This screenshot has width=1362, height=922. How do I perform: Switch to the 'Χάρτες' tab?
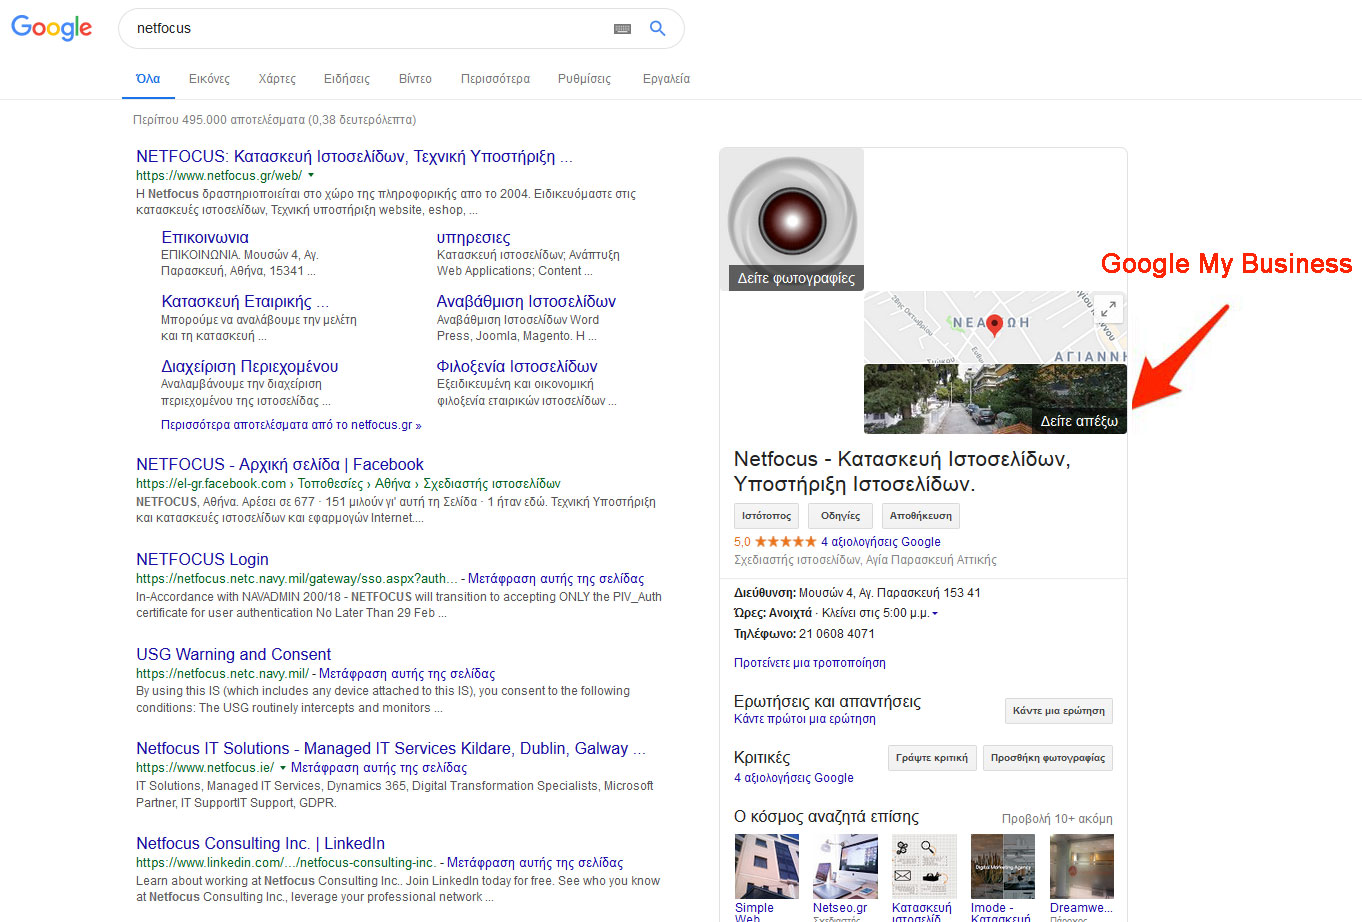click(277, 79)
